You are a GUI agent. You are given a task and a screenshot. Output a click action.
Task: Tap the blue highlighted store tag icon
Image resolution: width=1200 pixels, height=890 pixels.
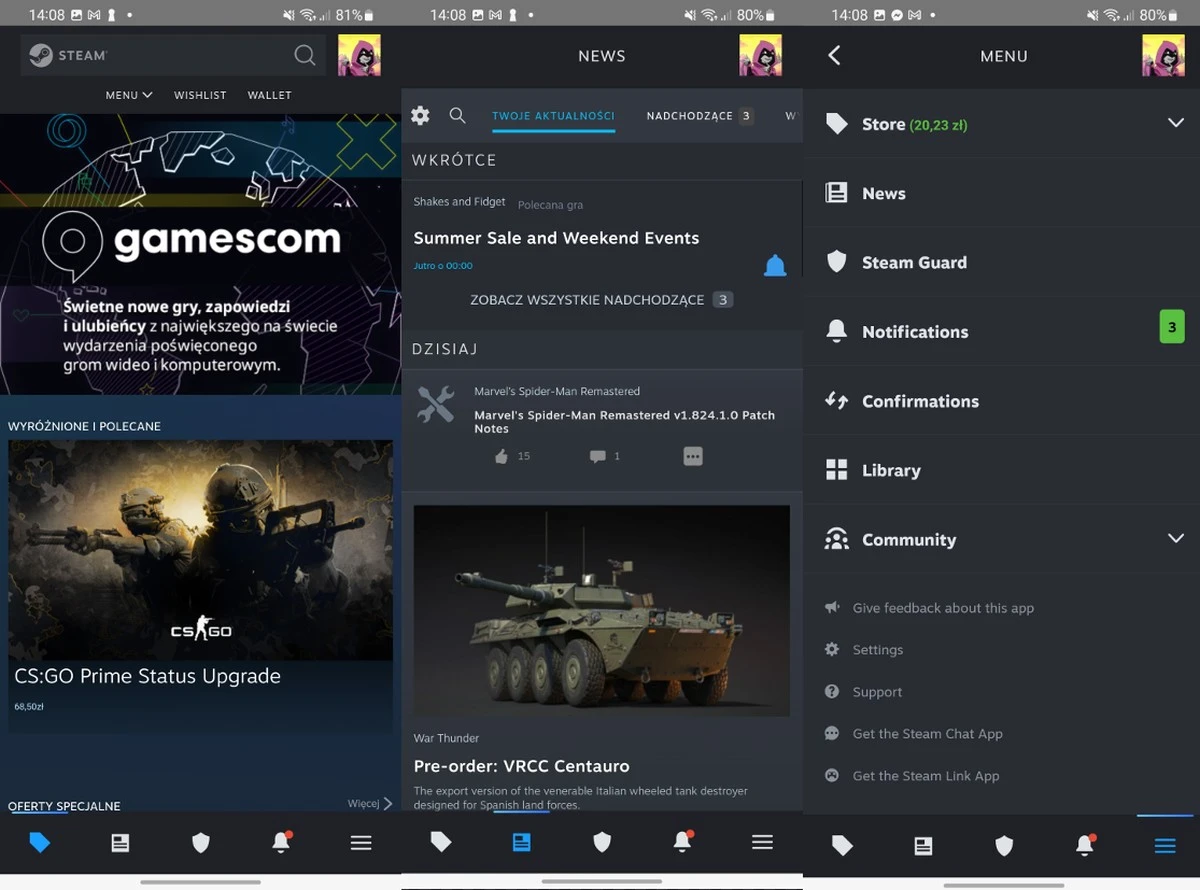(40, 843)
